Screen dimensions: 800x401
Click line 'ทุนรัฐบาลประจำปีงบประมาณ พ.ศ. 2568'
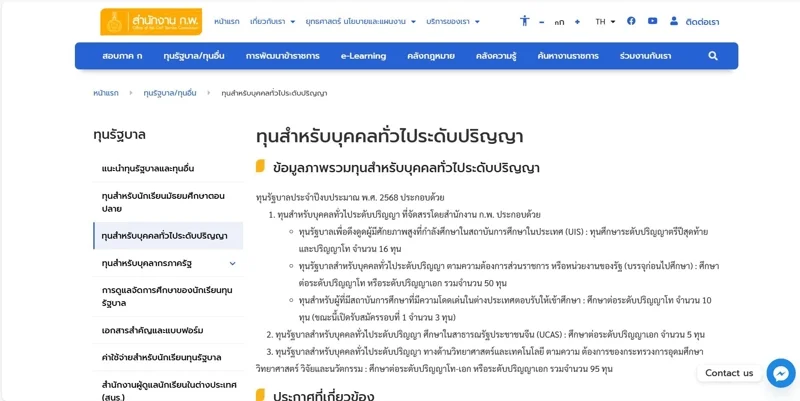(x=350, y=197)
